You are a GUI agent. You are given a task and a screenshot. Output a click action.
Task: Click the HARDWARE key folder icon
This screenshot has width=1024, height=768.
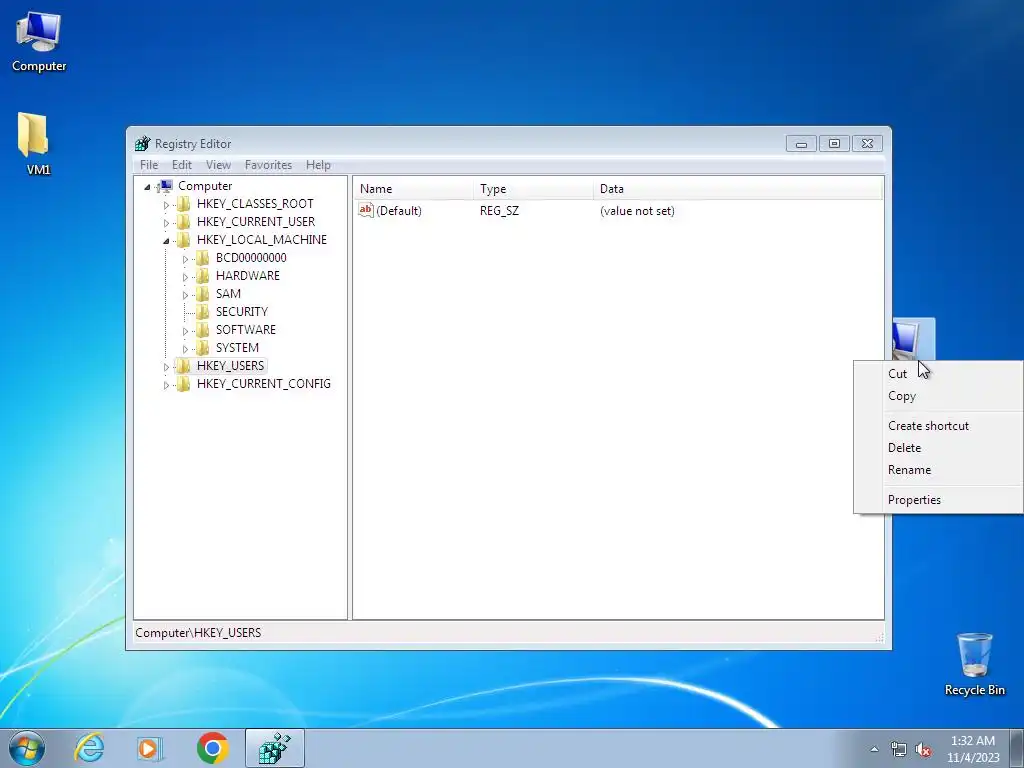pos(203,276)
